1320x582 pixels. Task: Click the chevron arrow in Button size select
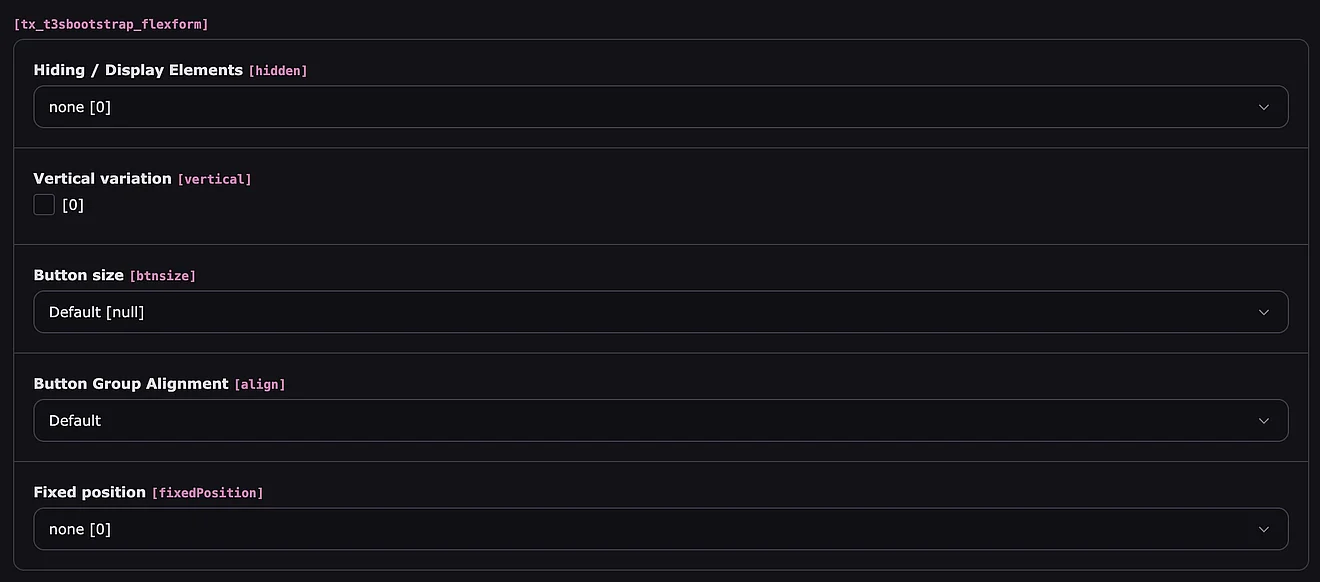coord(1263,312)
